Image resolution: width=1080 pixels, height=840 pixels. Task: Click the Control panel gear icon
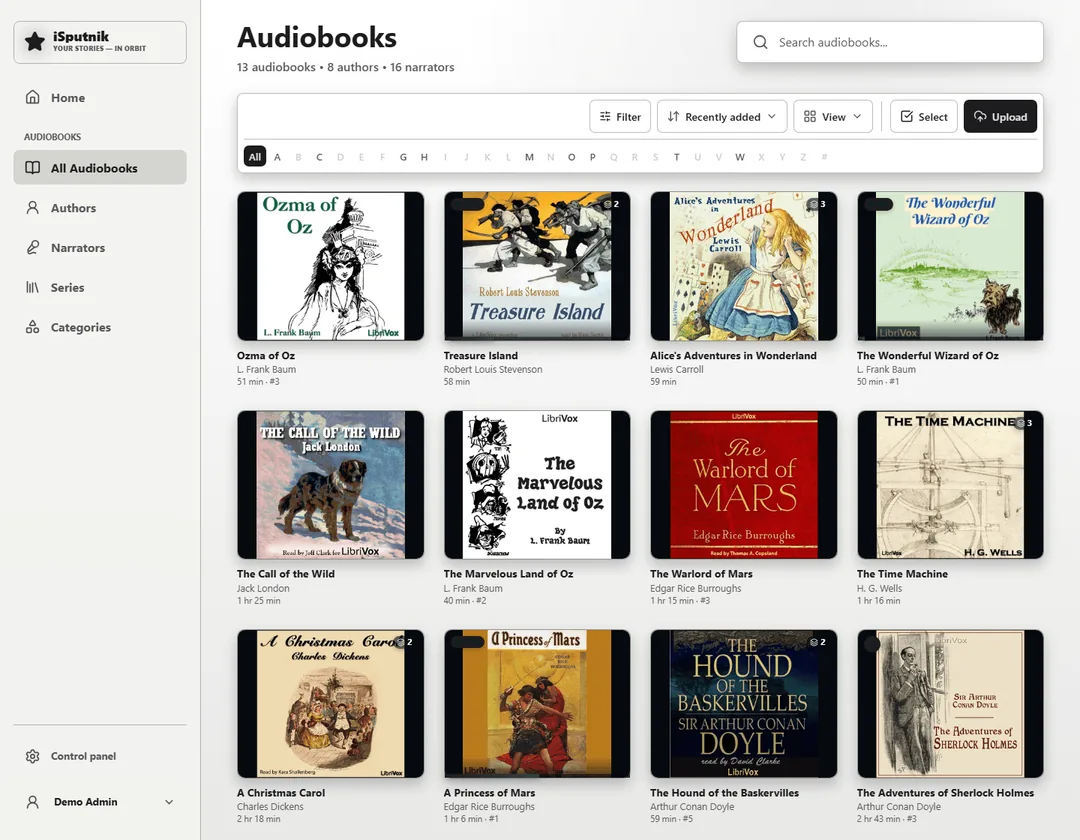tap(32, 756)
